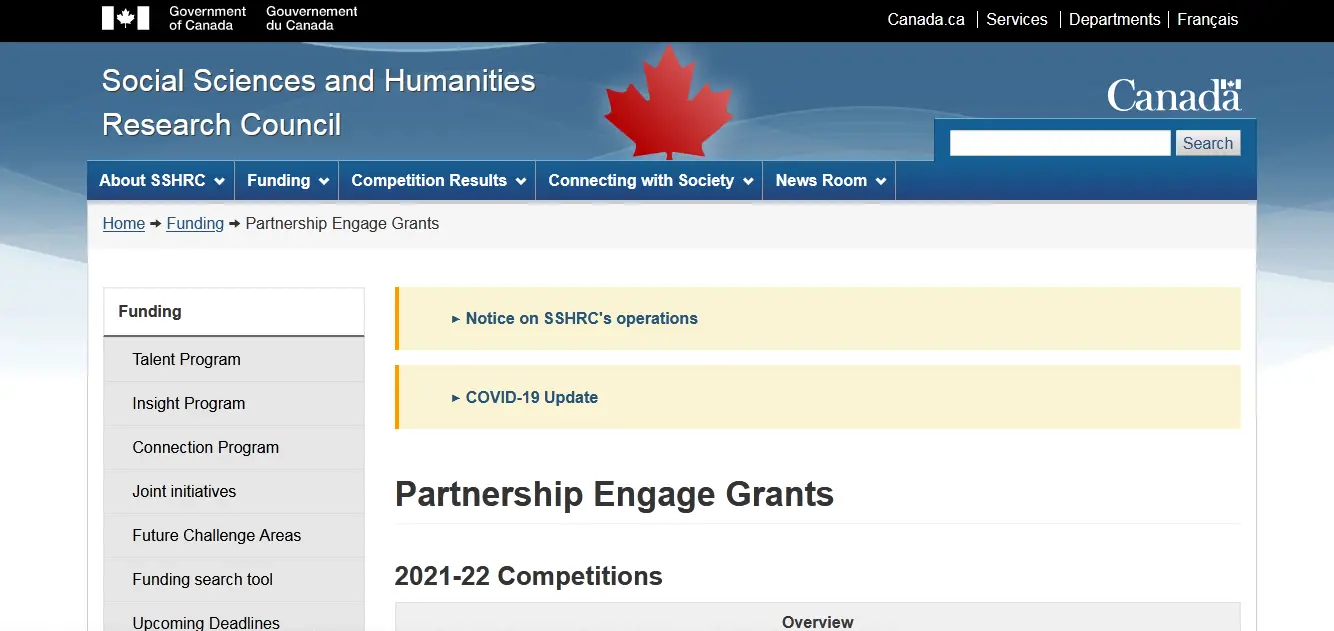The height and width of the screenshot is (631, 1334).
Task: Open Connecting with Society dropdown
Action: (650, 181)
